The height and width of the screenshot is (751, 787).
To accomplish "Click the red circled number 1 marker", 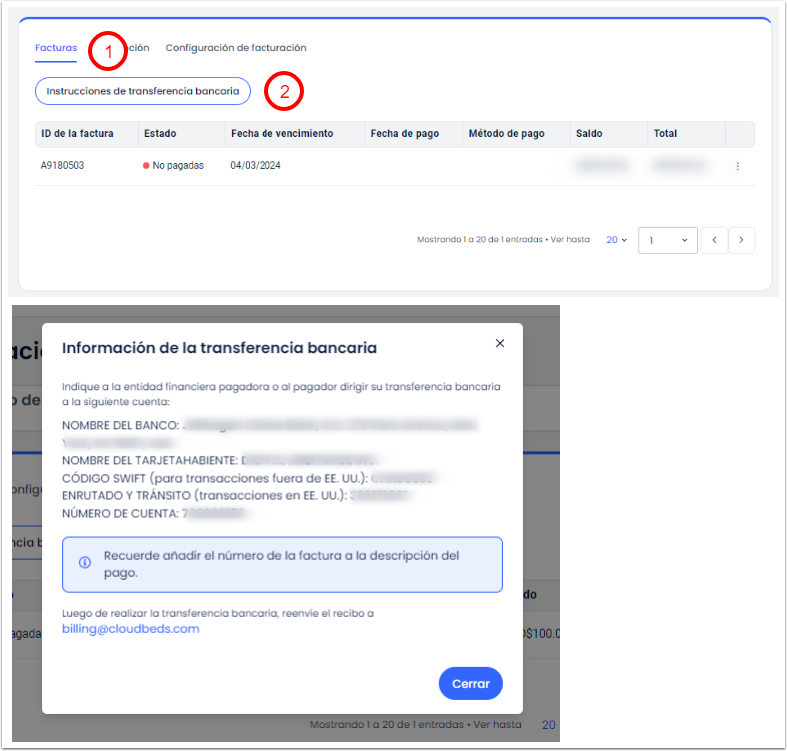I will point(108,51).
